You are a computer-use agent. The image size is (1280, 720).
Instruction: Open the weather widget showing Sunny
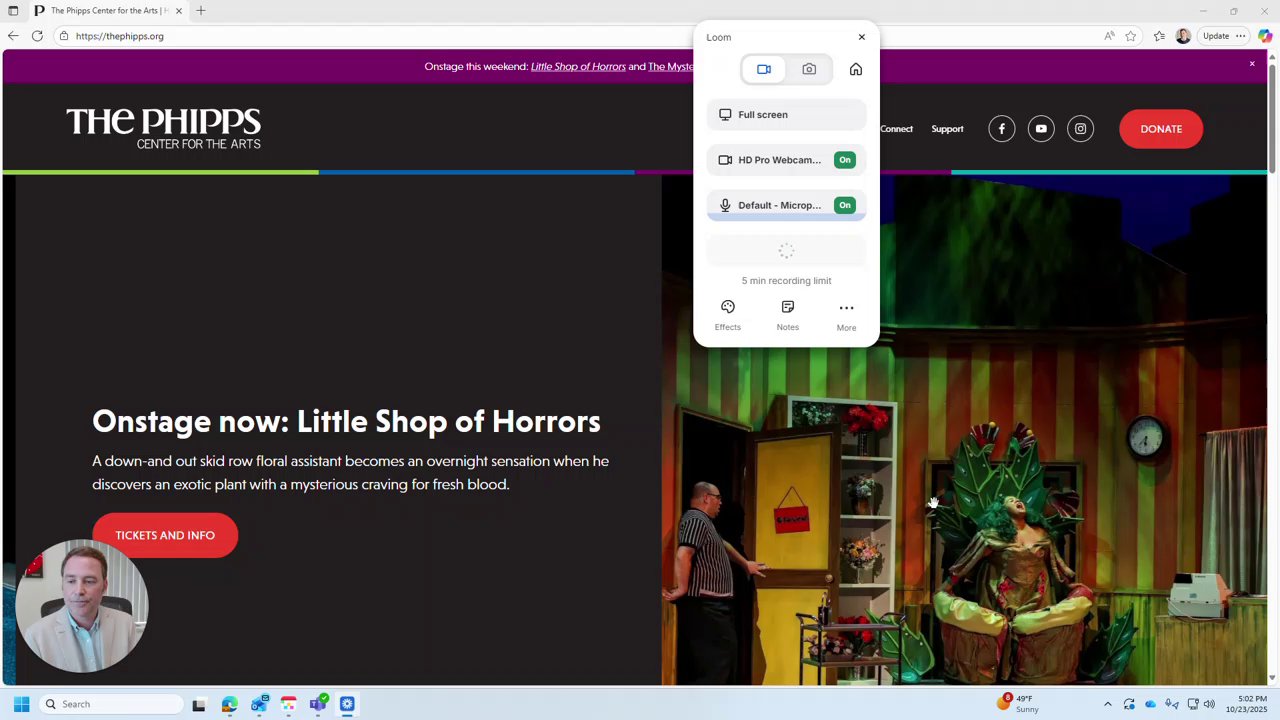(x=1019, y=704)
